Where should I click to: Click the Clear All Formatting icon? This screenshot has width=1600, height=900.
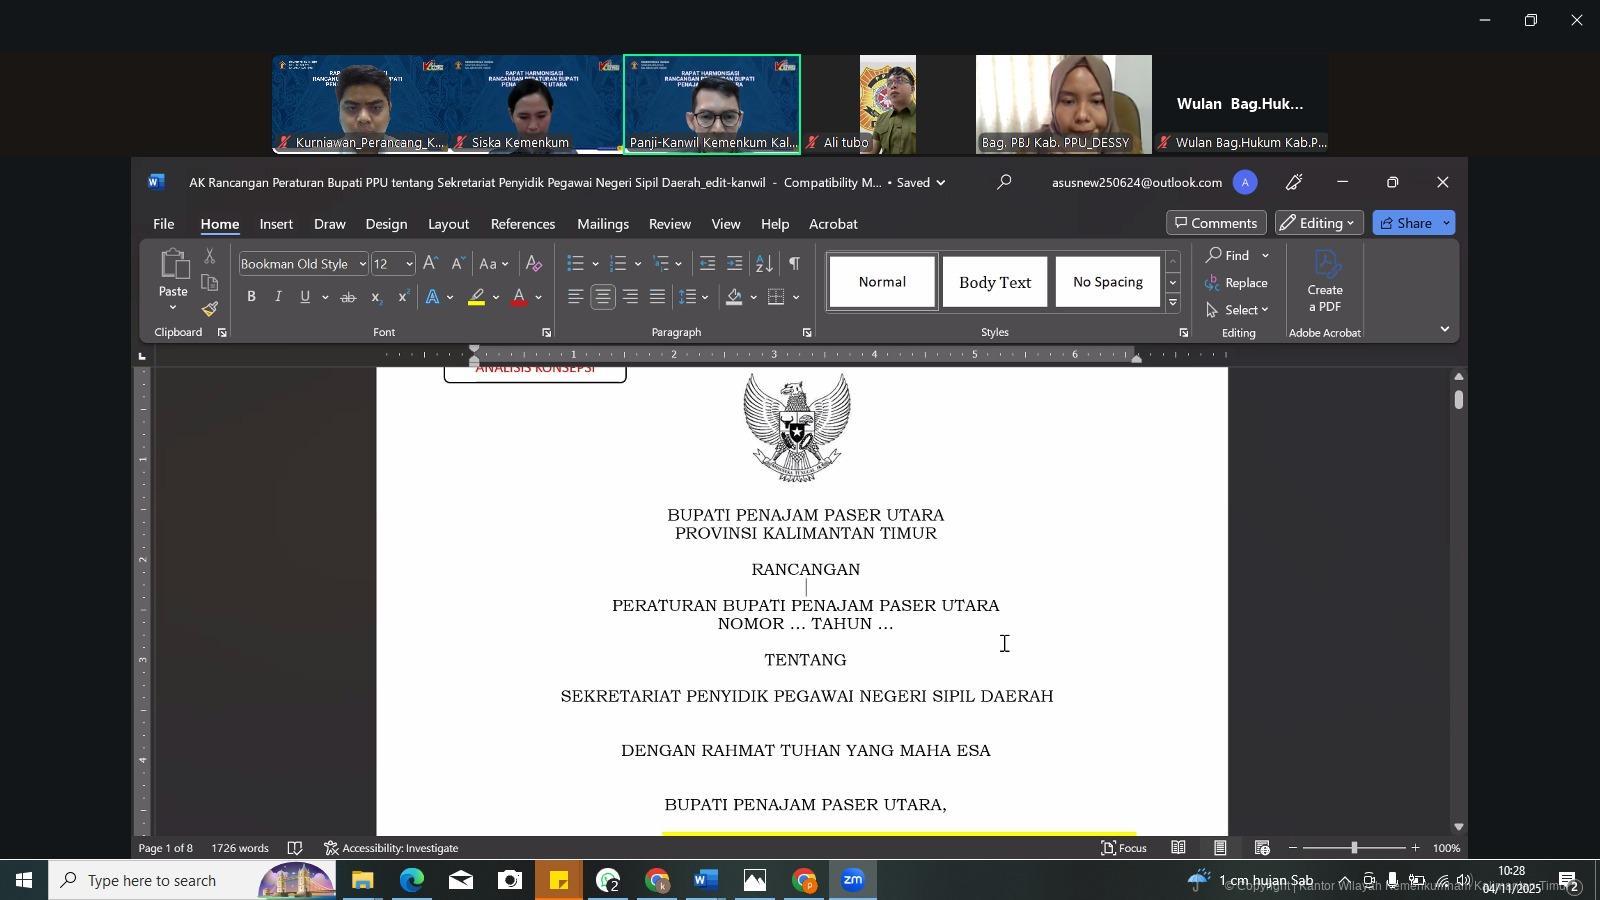point(534,264)
